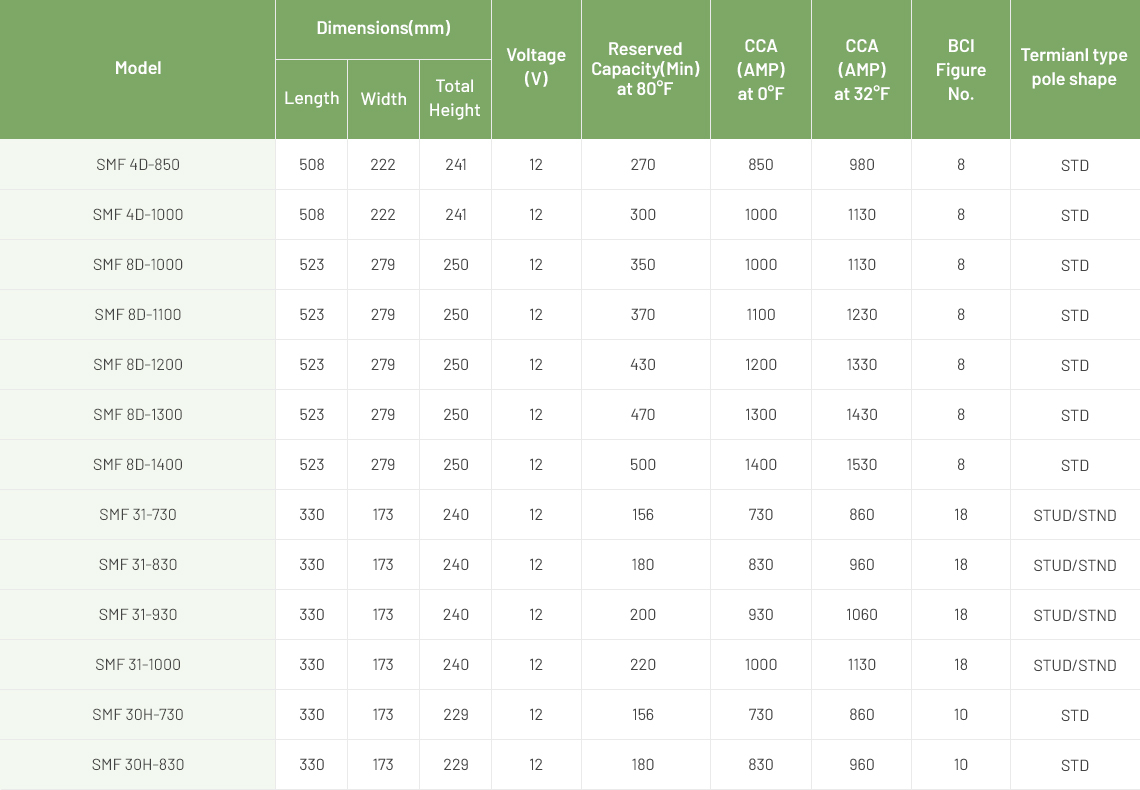
Task: Click the SMF 4D-1000 model name
Action: [137, 215]
